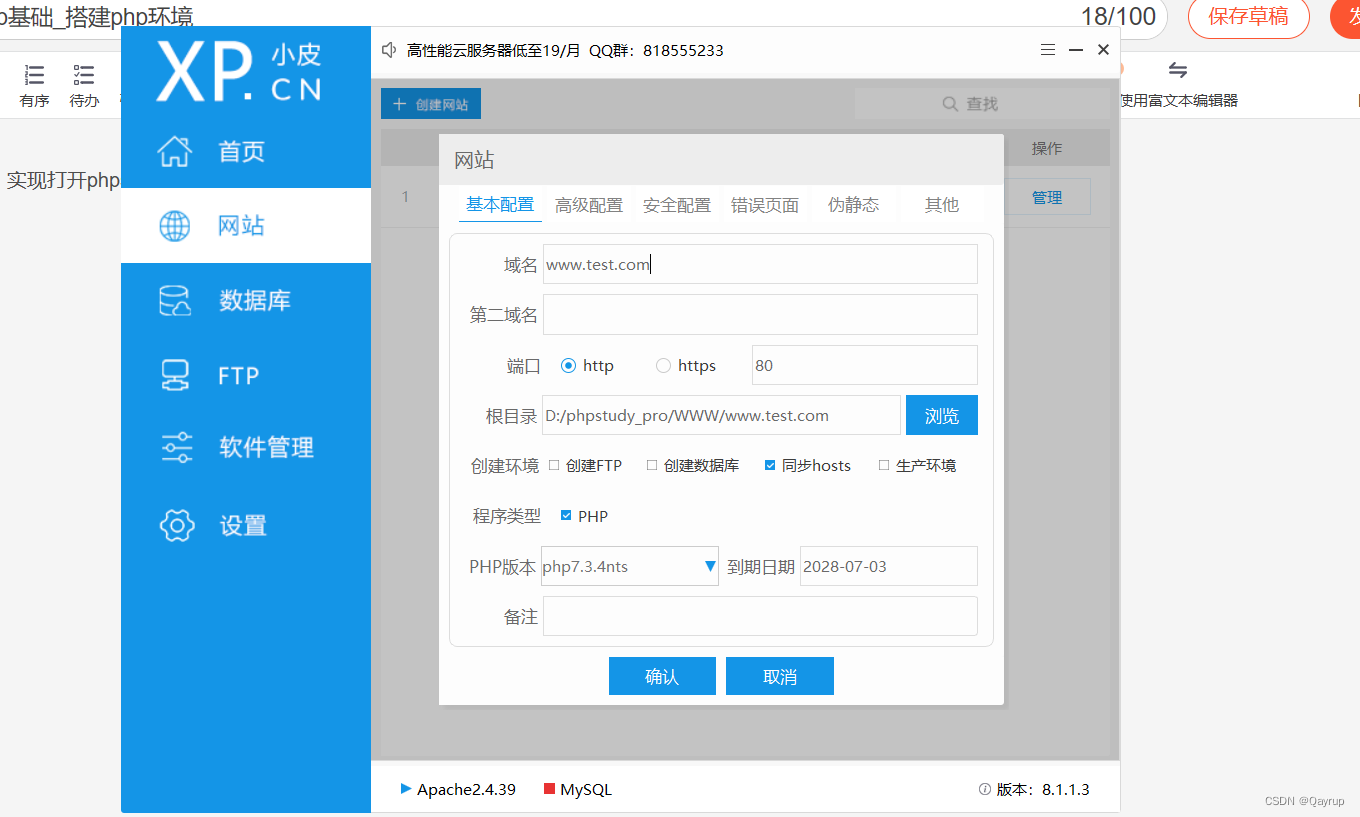This screenshot has width=1360, height=817.
Task: Switch to the 安全配置 tab
Action: (x=677, y=205)
